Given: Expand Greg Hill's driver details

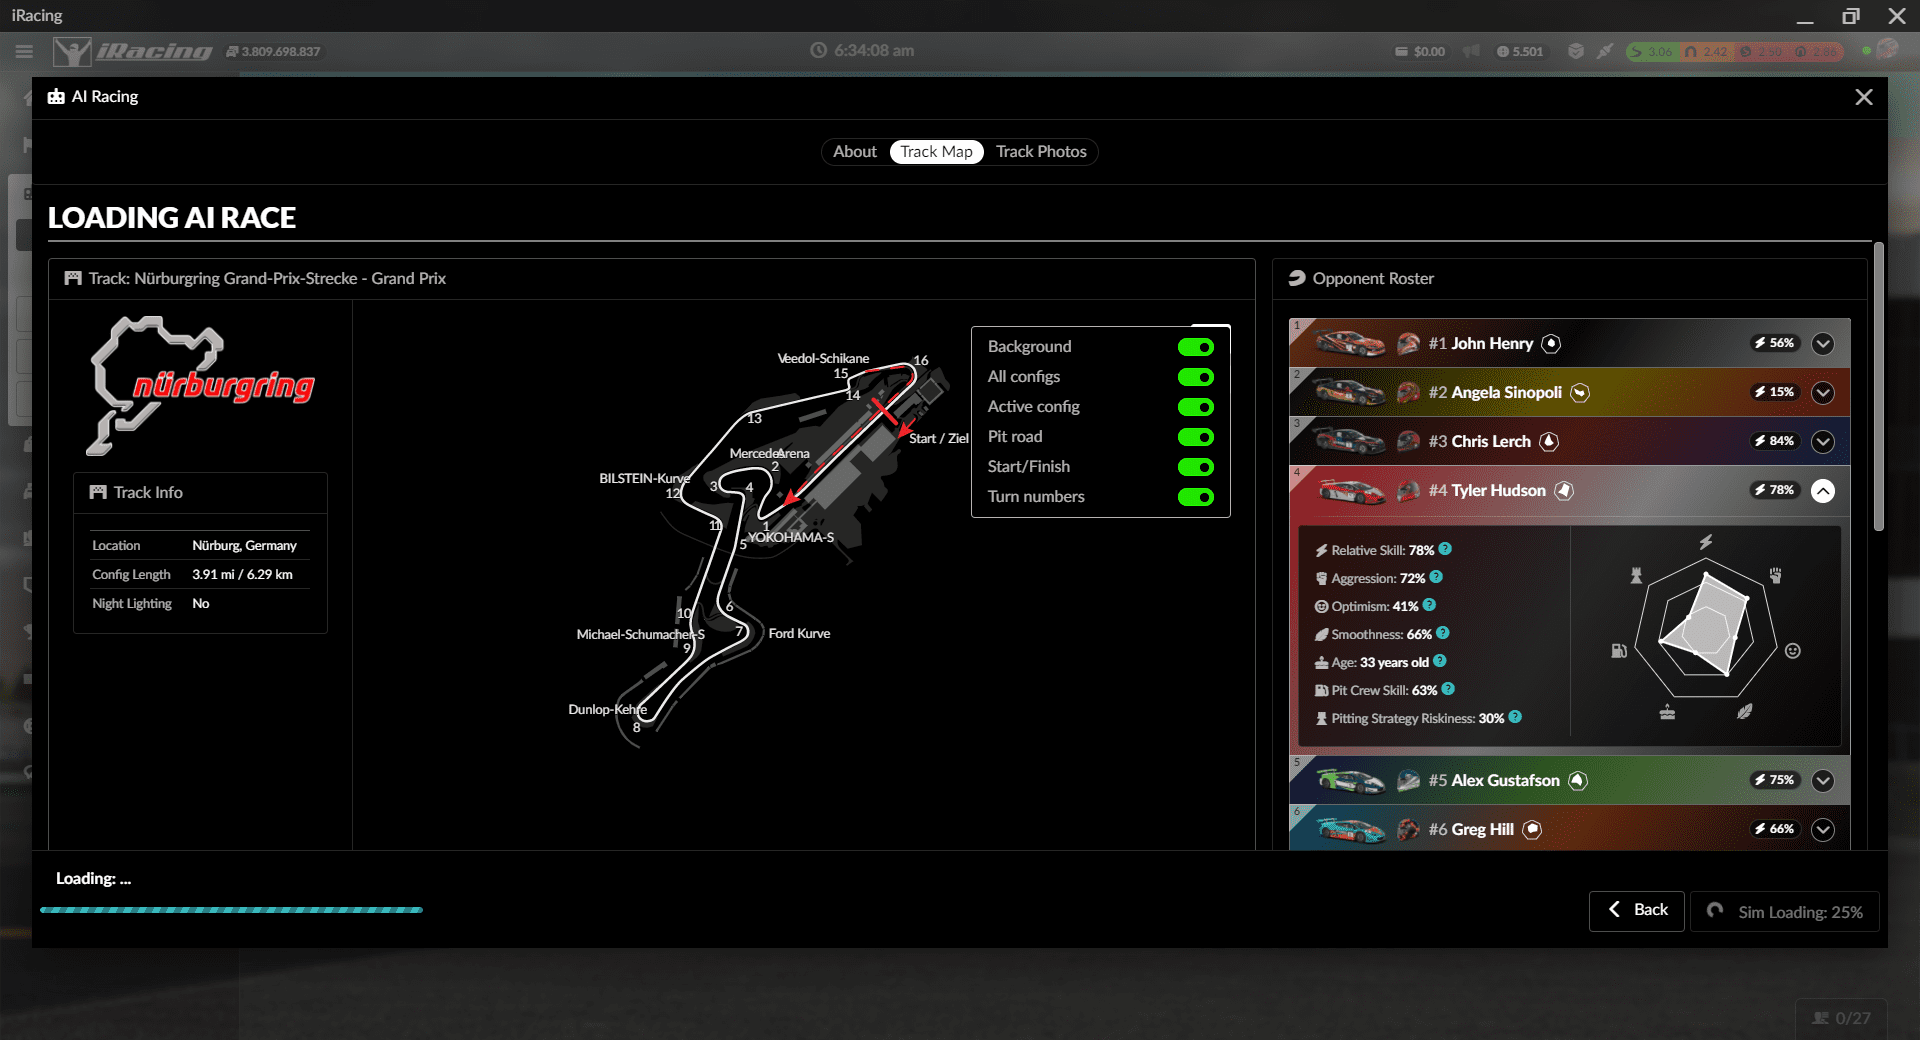Looking at the screenshot, I should click(1823, 830).
